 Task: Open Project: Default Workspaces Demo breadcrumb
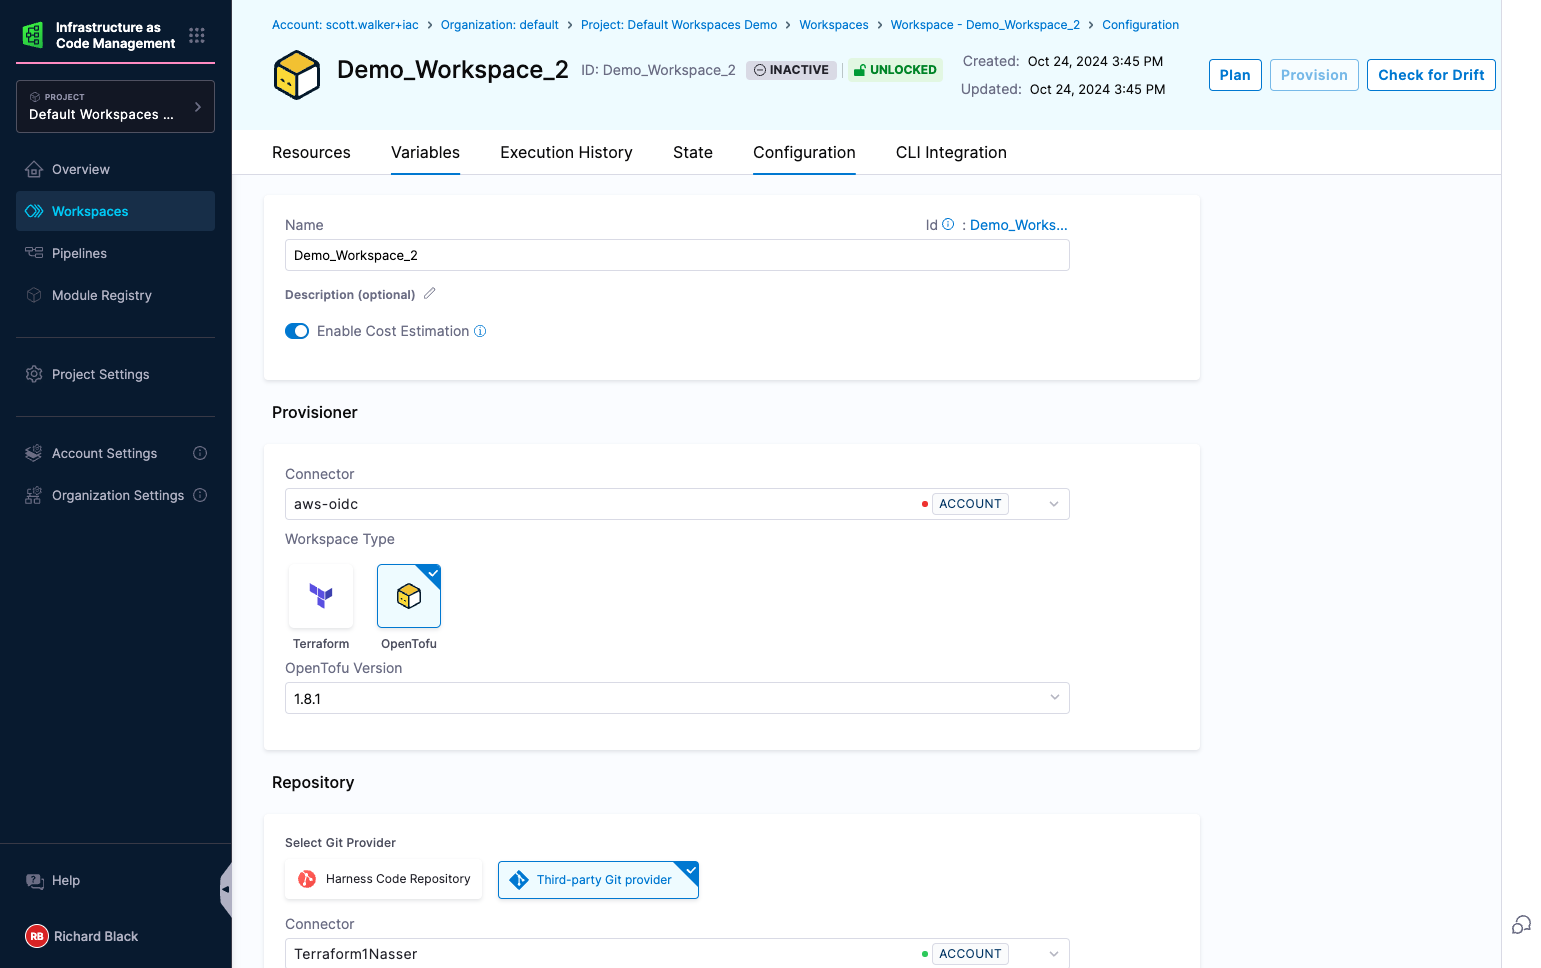pos(679,25)
